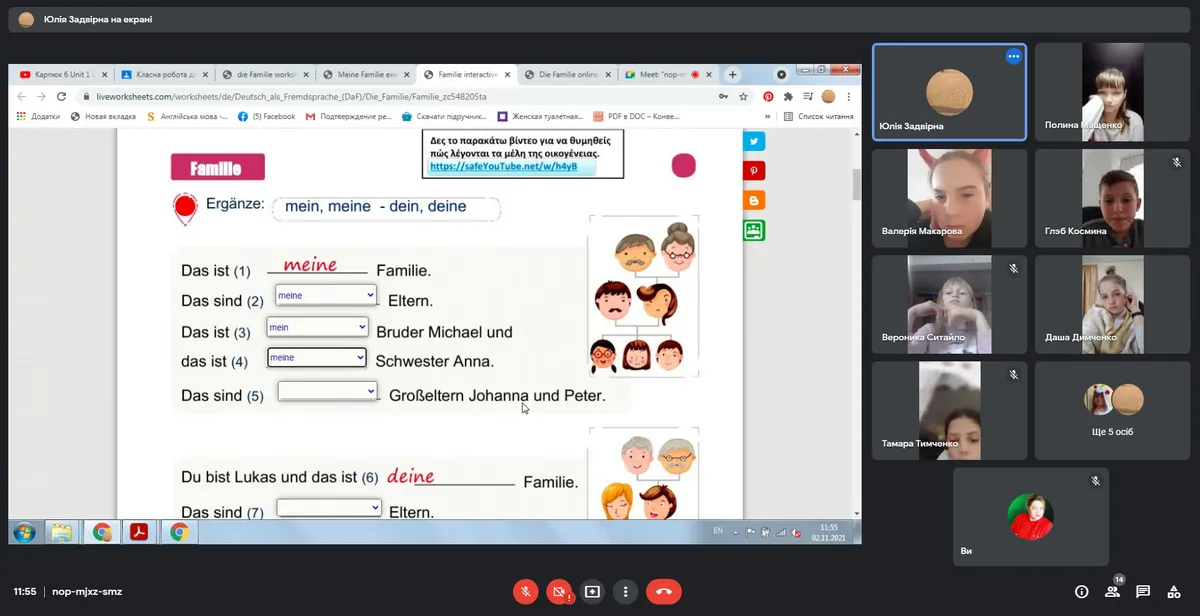Click the Present screen button in Meet

(x=592, y=591)
